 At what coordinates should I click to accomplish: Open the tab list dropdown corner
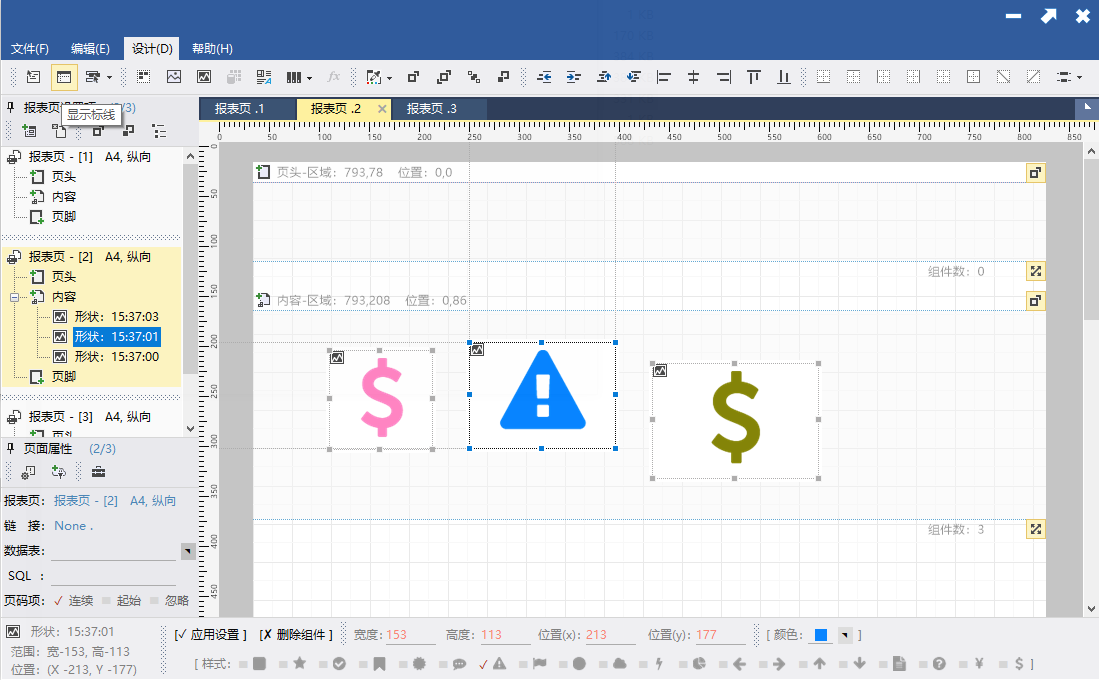1087,107
